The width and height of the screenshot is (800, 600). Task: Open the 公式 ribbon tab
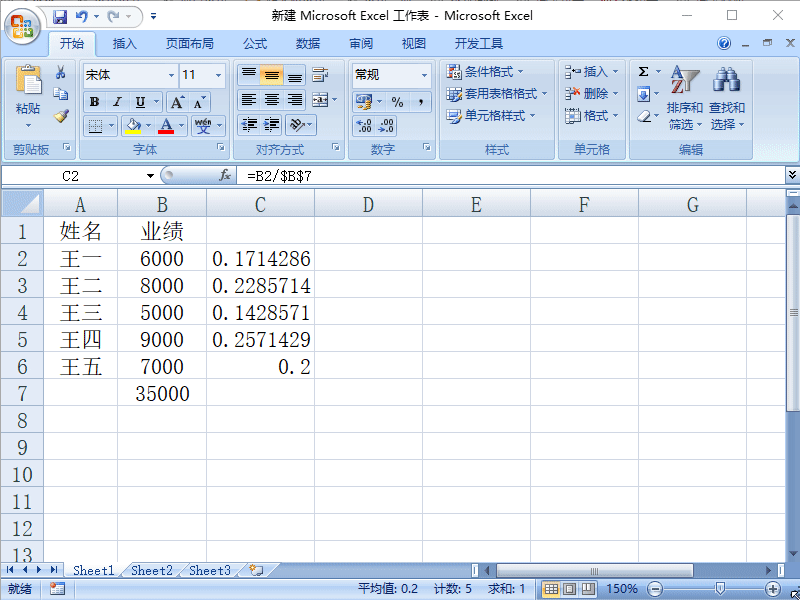pyautogui.click(x=254, y=43)
